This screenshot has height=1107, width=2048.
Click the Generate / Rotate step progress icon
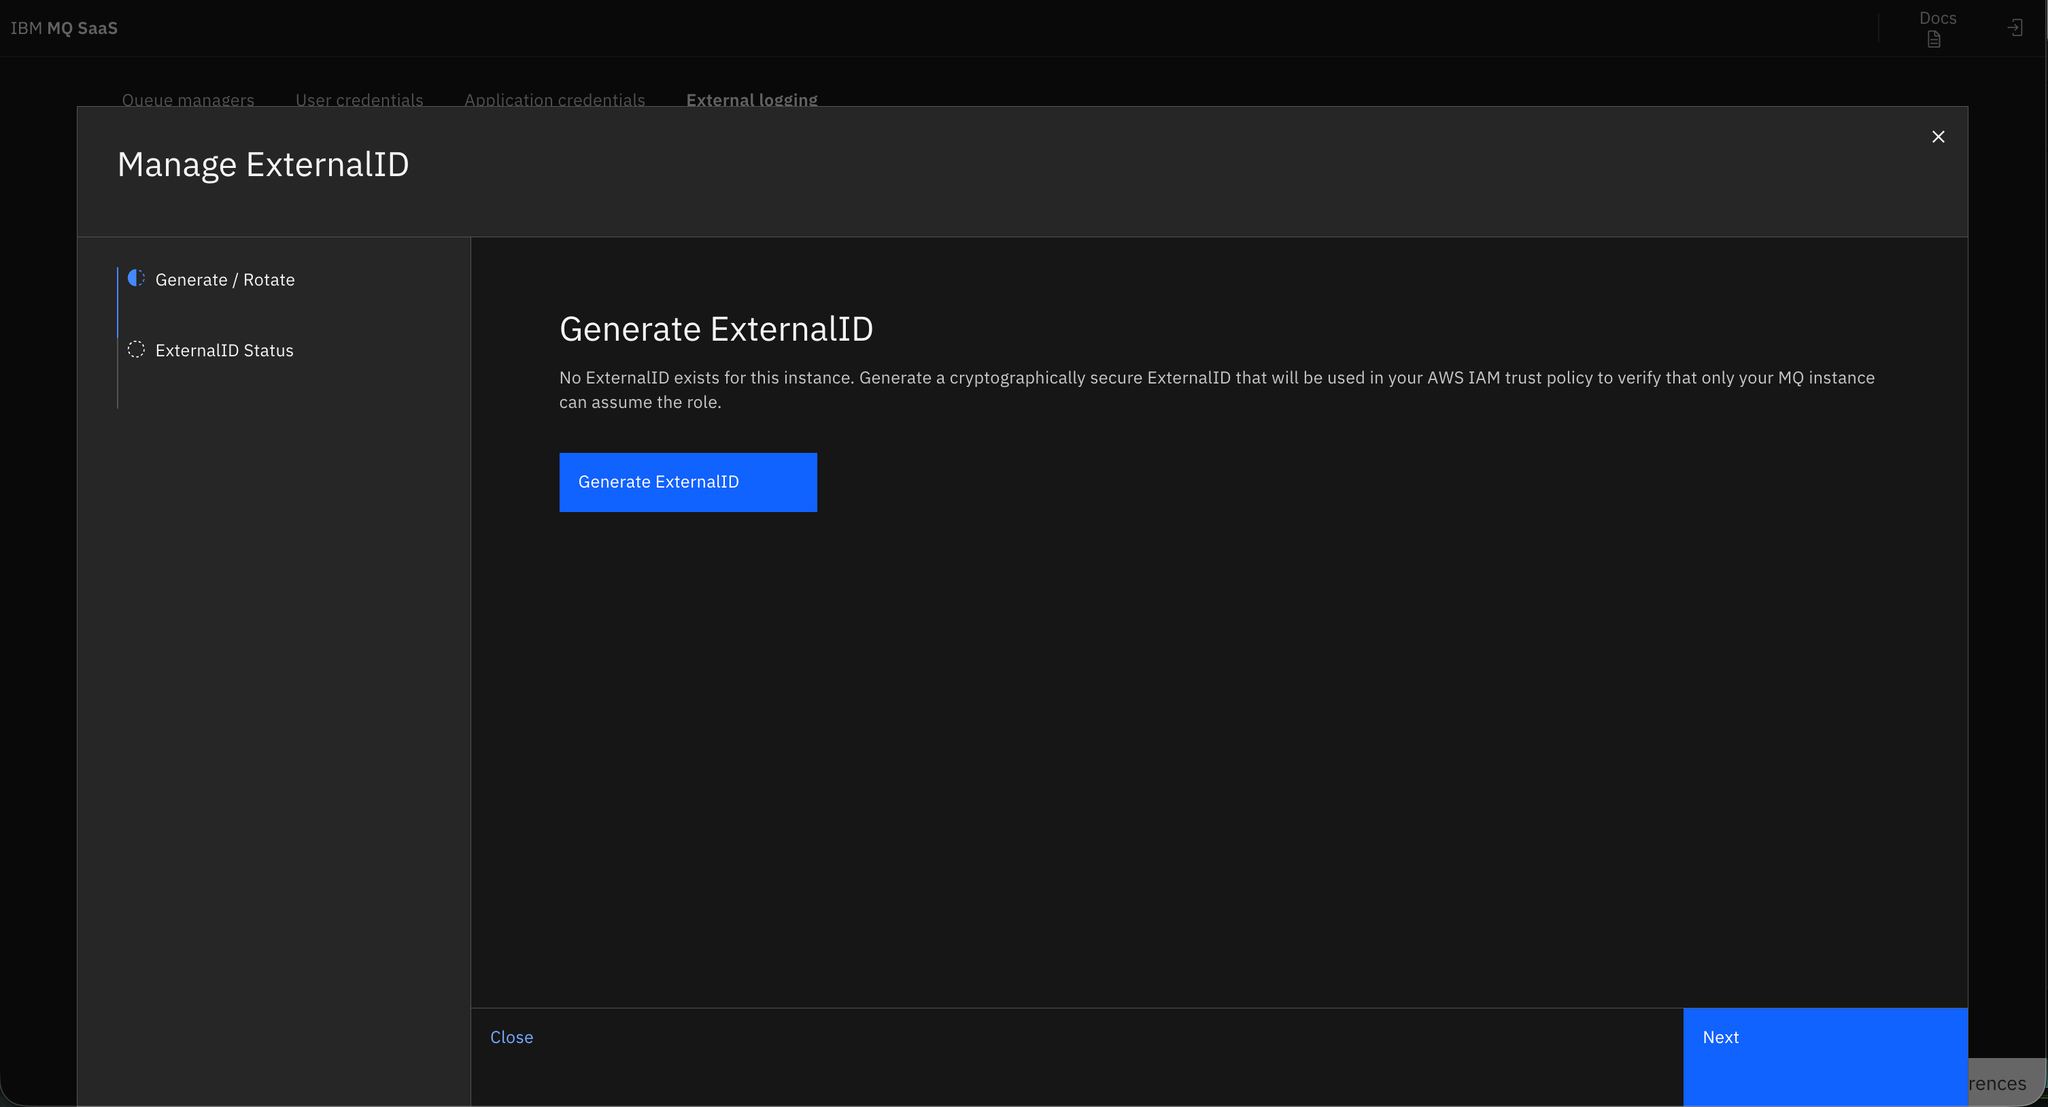tap(137, 278)
